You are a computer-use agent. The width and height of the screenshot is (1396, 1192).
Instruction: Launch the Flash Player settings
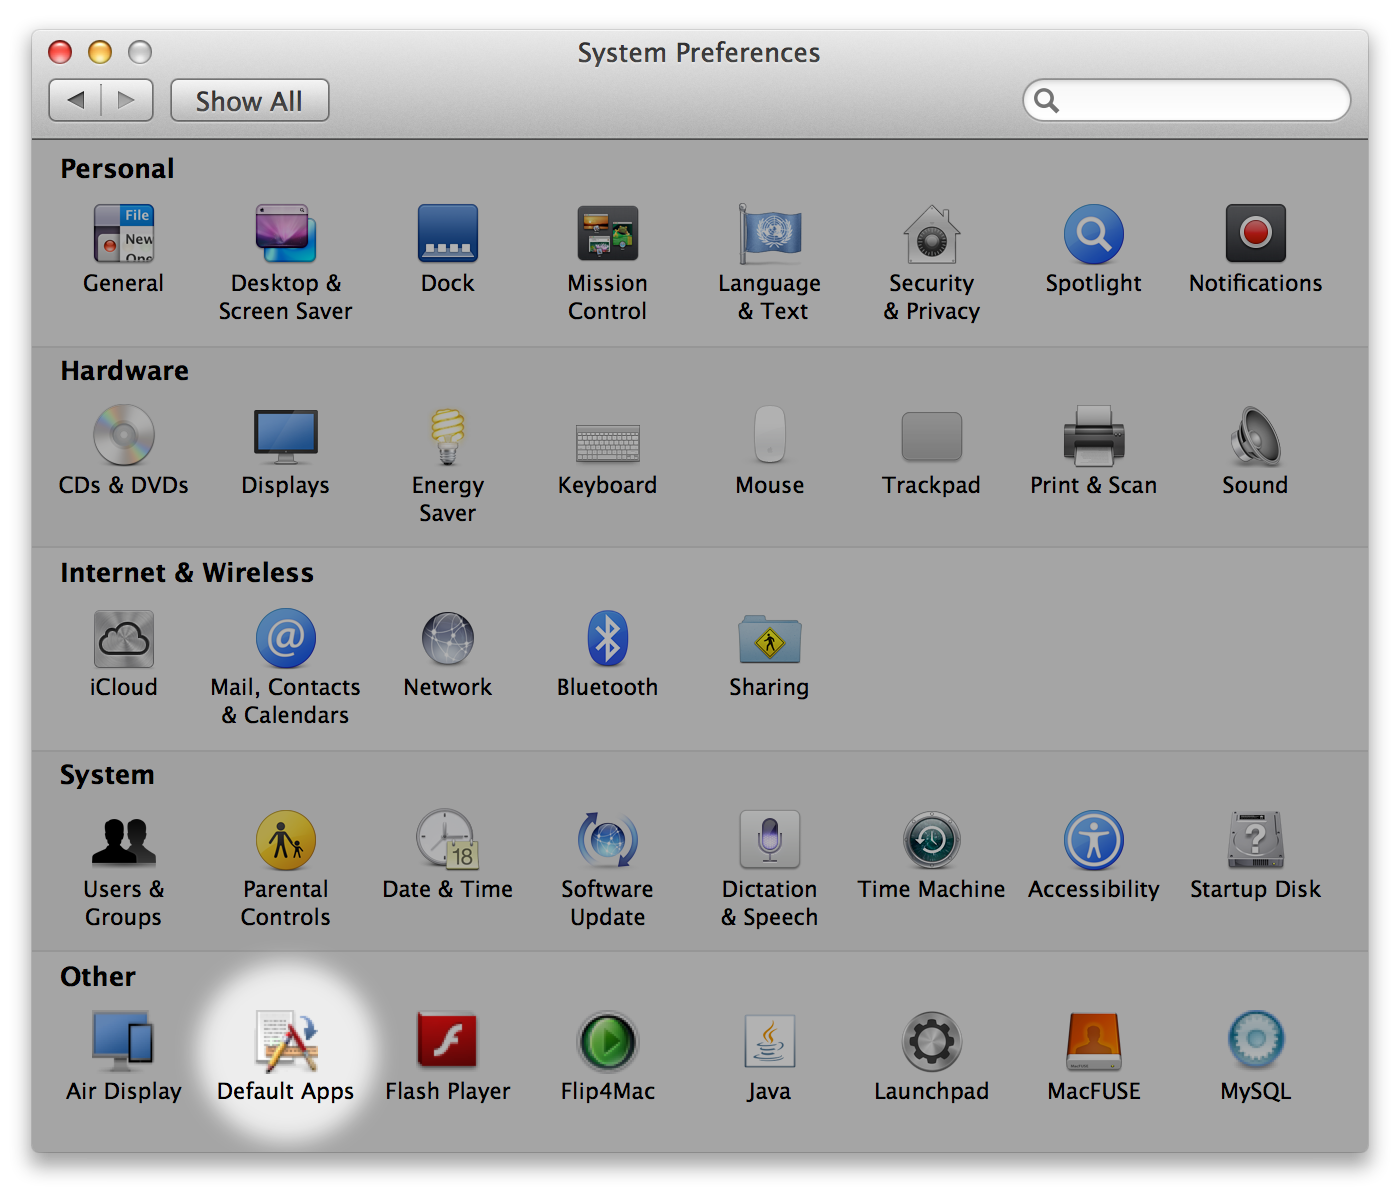click(447, 1042)
